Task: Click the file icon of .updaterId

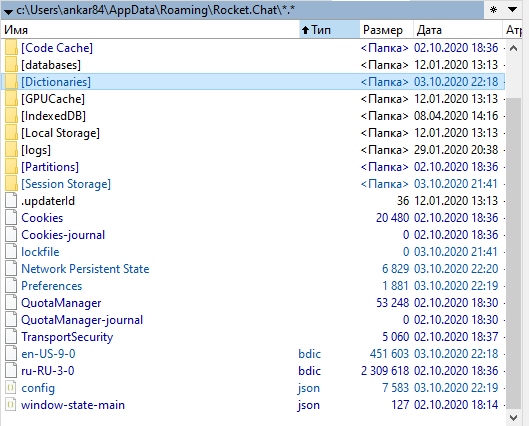Action: point(11,201)
